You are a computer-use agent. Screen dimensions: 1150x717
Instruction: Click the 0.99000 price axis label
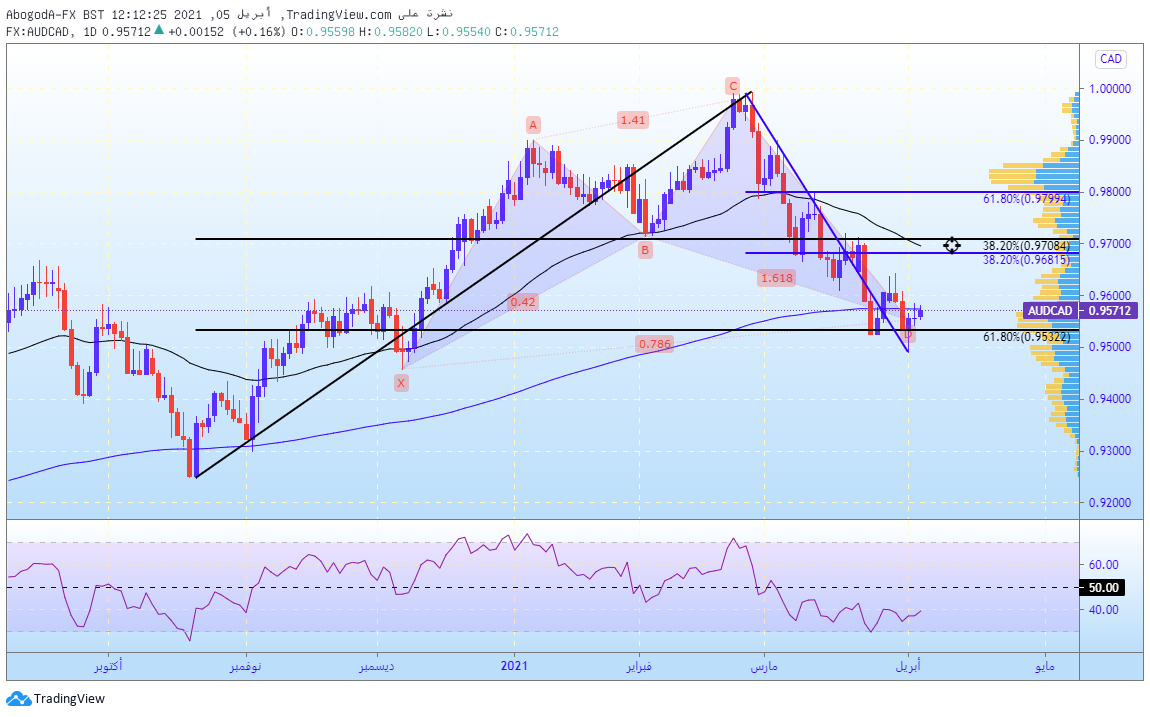(1109, 140)
